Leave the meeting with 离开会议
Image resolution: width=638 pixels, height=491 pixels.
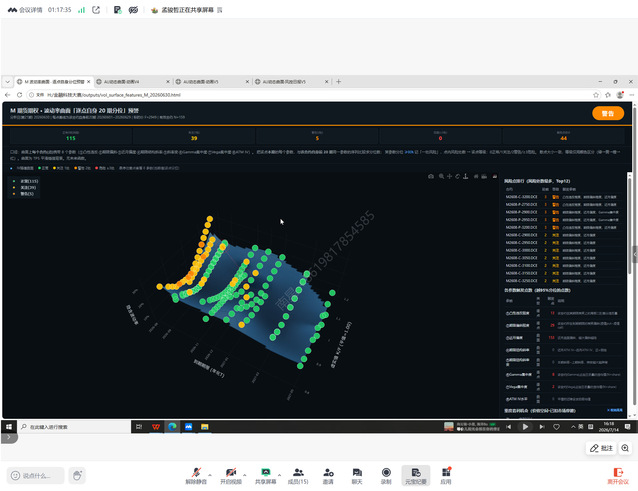tap(618, 476)
